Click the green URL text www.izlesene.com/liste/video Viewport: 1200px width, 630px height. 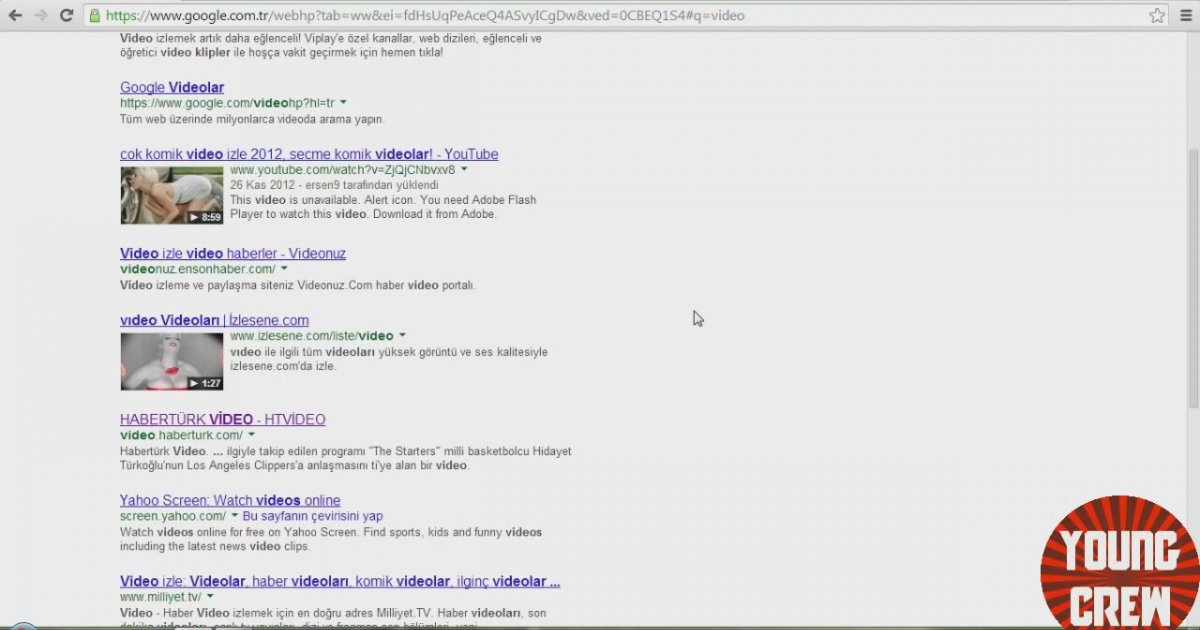[x=312, y=336]
